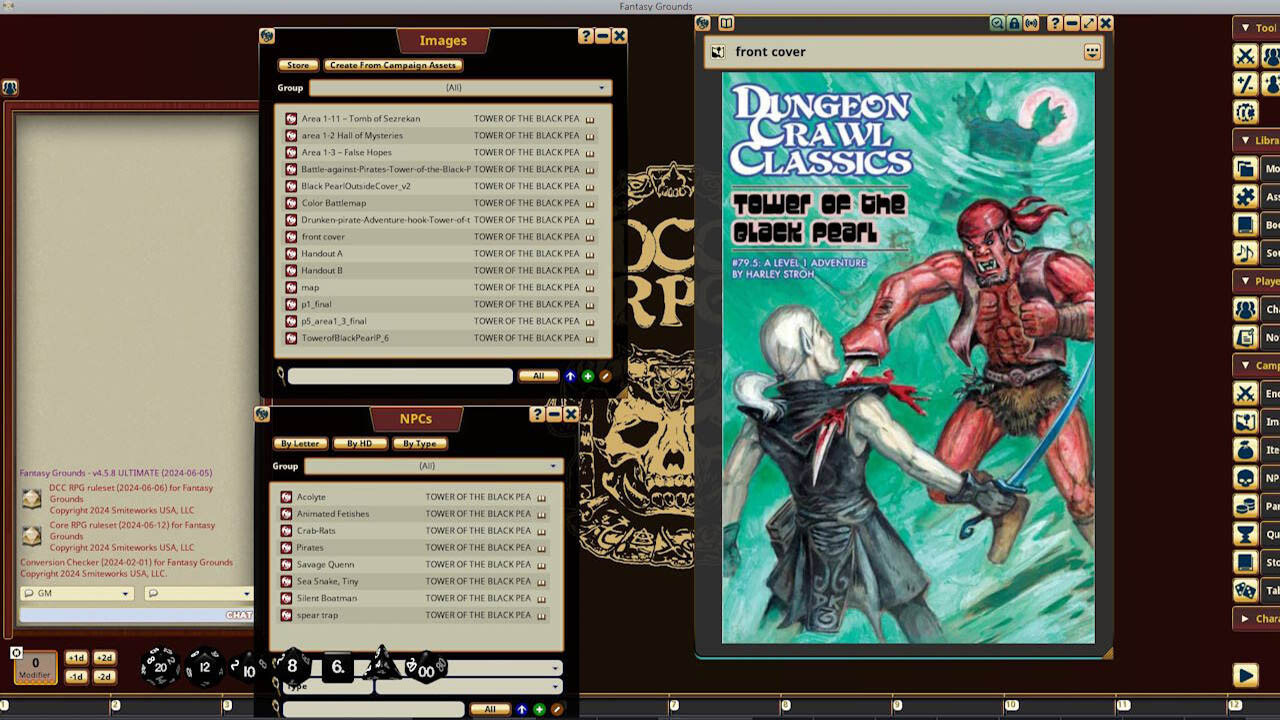1280x720 pixels.
Task: Open the GM chat identity dropdown
Action: 75,593
